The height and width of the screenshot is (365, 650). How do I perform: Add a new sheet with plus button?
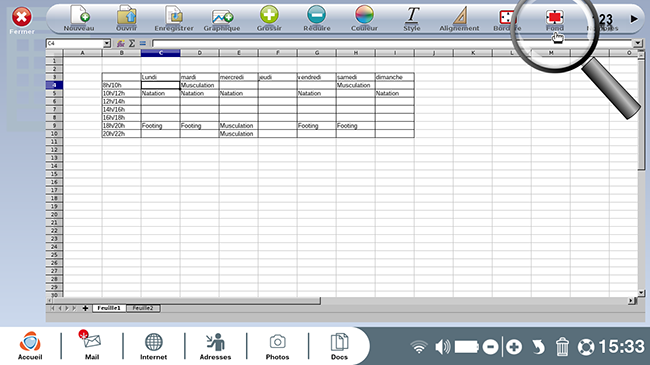[85, 308]
